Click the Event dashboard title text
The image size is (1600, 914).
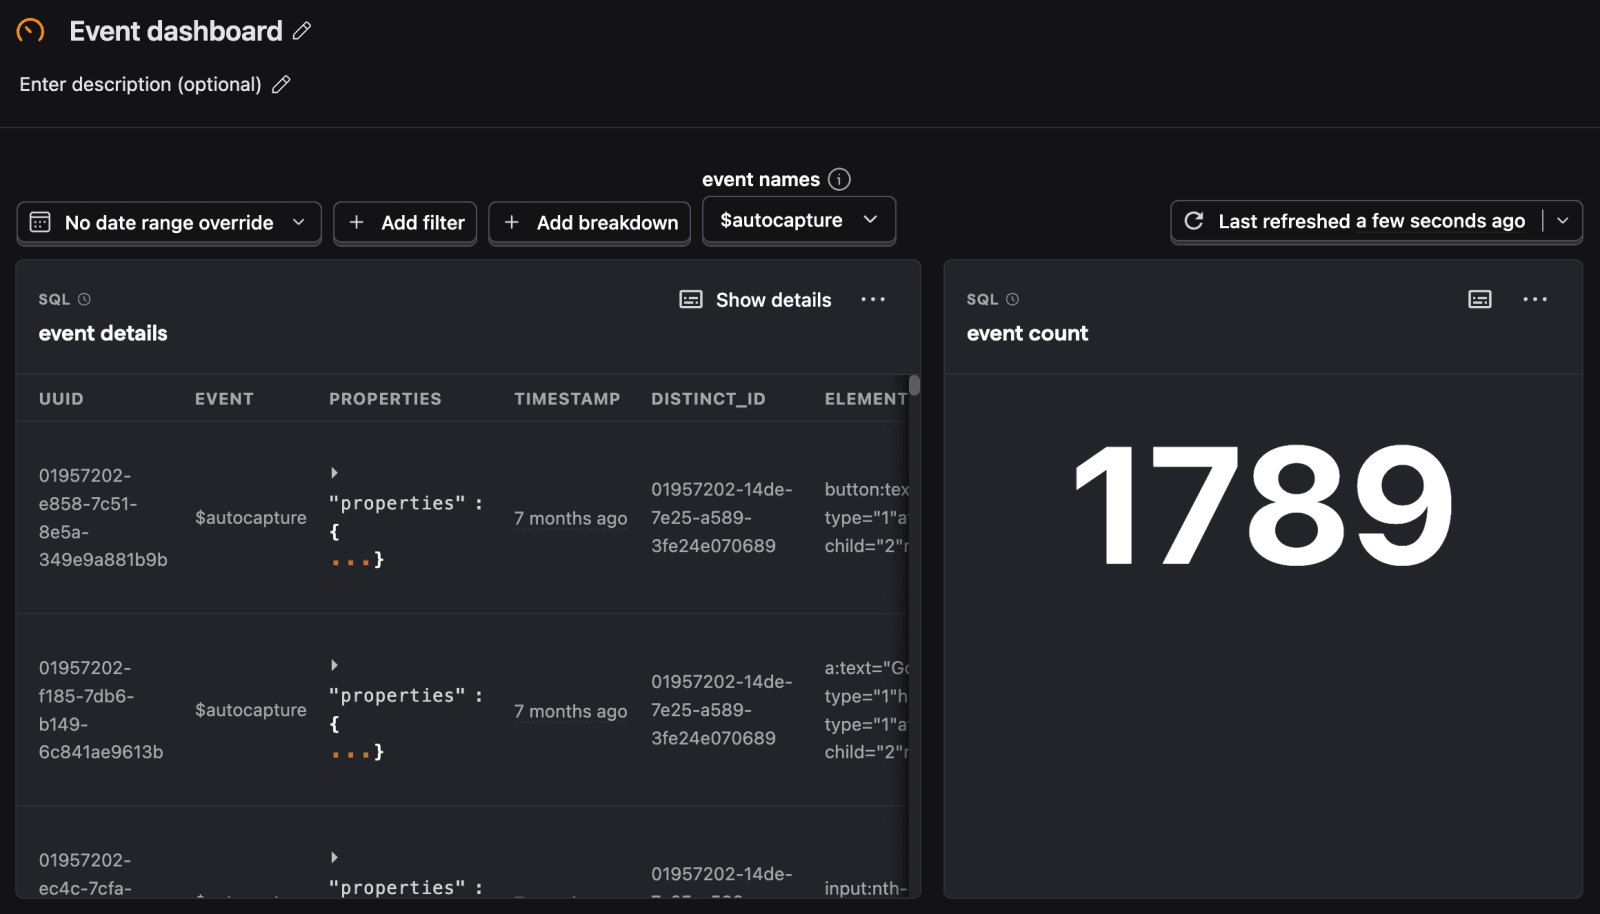[x=176, y=31]
